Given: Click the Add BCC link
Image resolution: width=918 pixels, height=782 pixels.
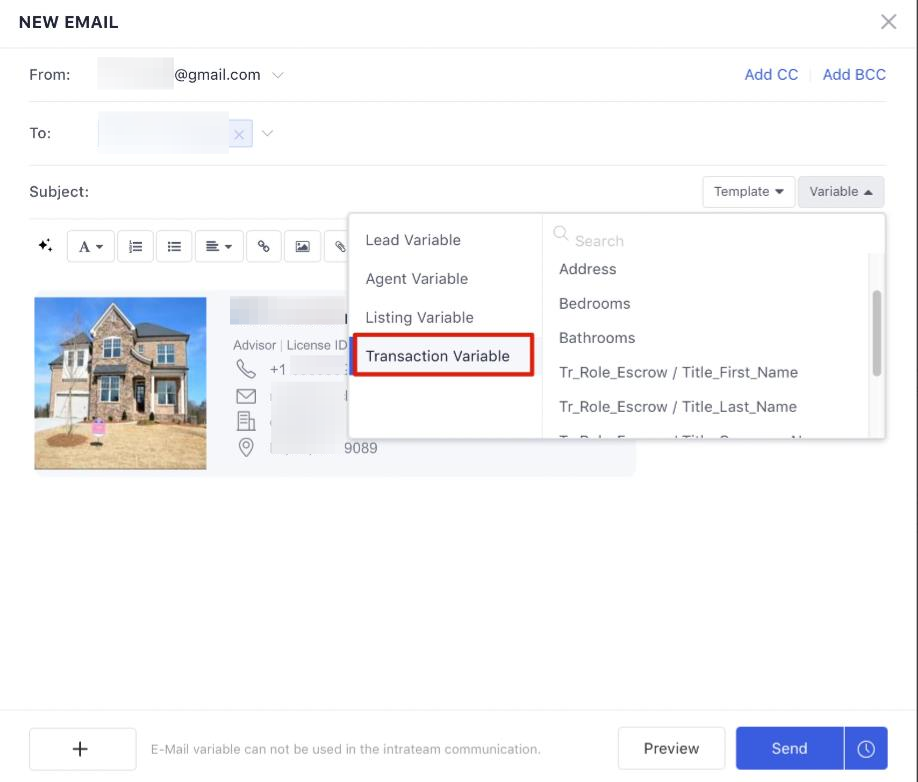Looking at the screenshot, I should tap(853, 75).
